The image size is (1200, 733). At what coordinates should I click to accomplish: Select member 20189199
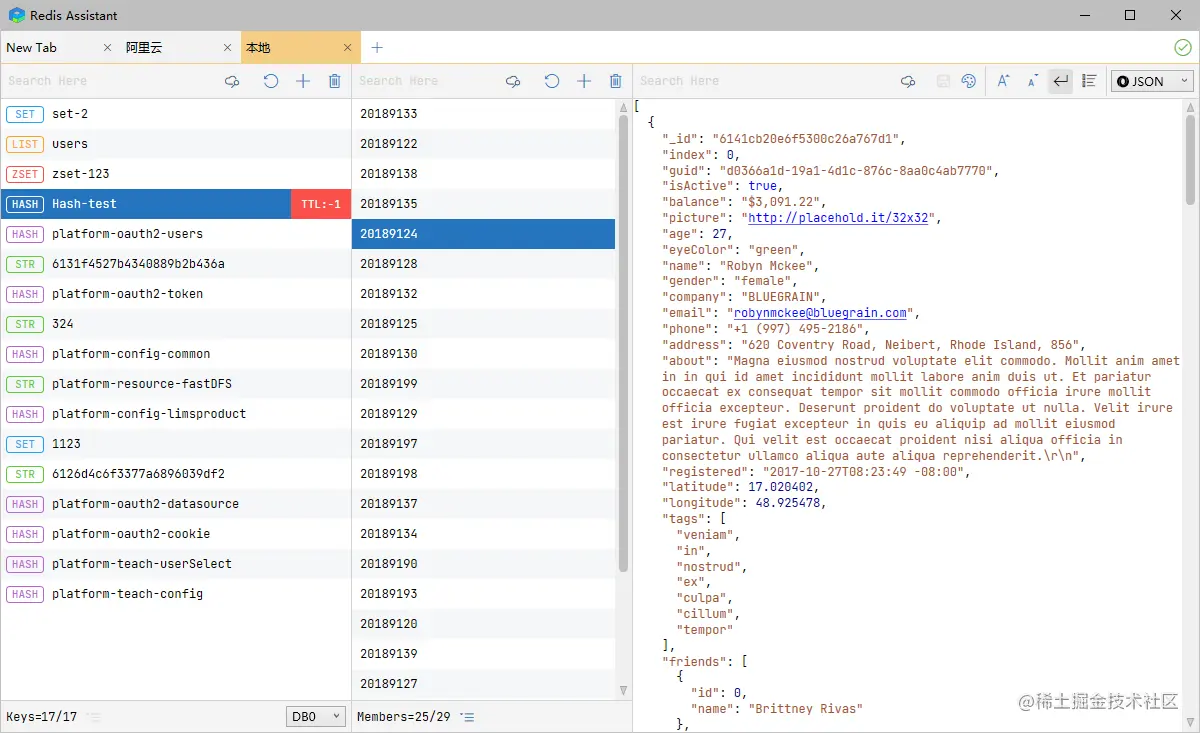click(x=484, y=384)
